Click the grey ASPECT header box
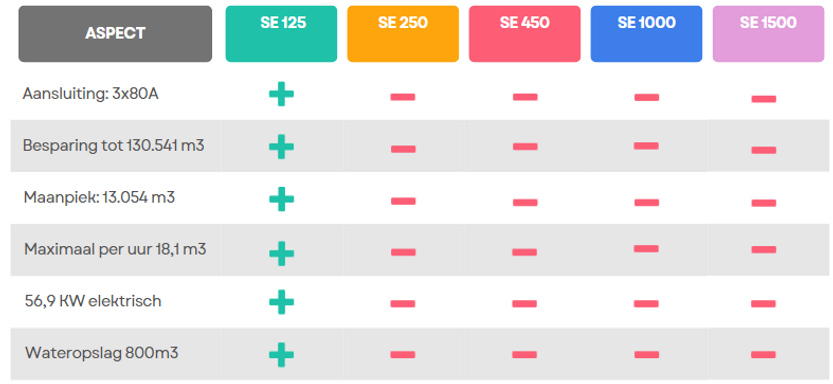833x384 pixels. click(x=115, y=34)
